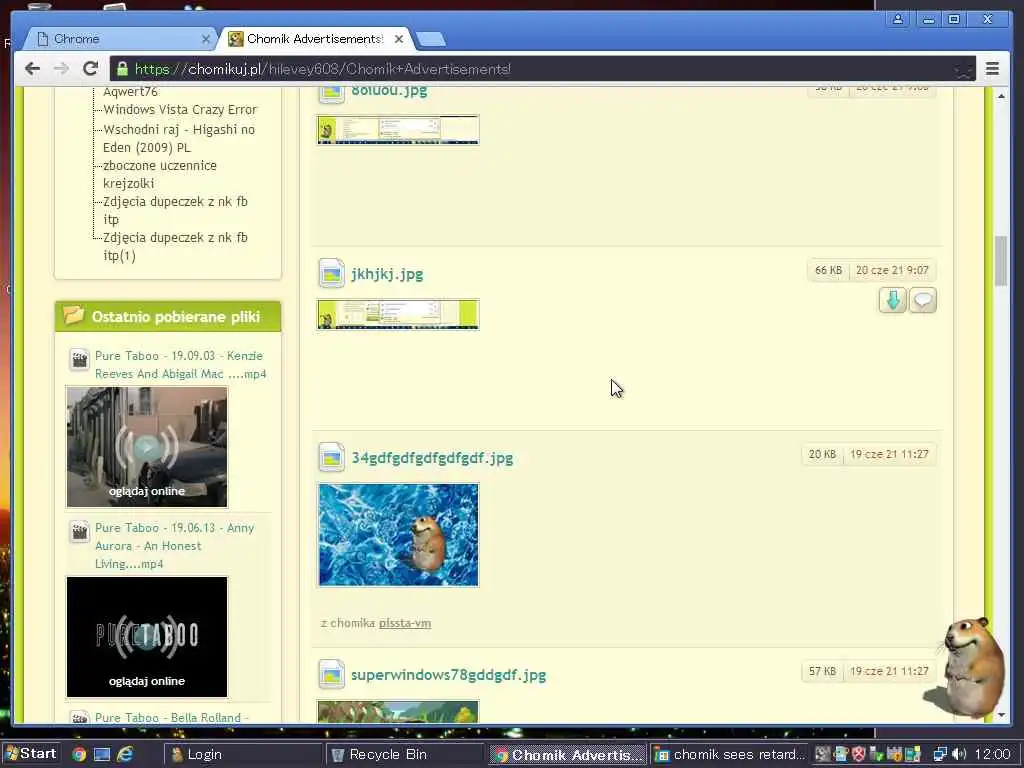
Task: Click the network connection tray icon
Action: [940, 755]
